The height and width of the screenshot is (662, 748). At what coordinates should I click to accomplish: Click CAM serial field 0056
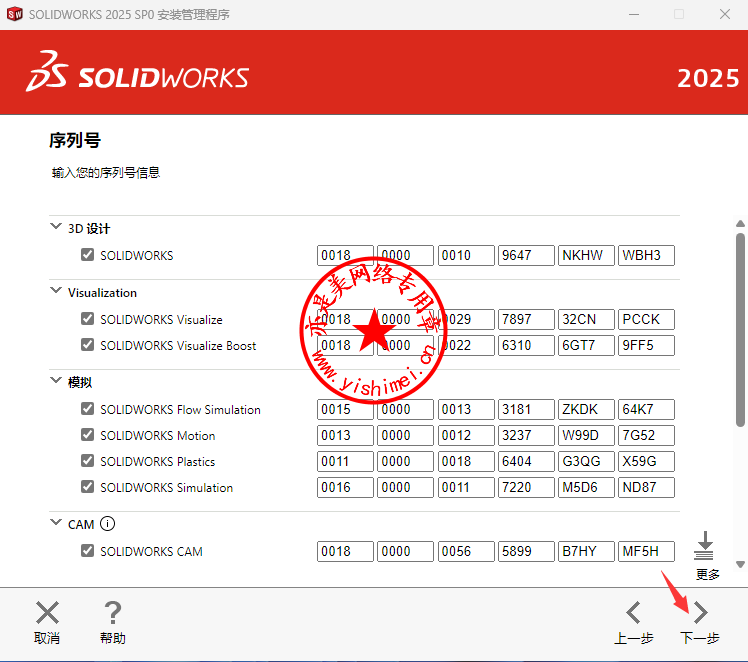point(466,551)
